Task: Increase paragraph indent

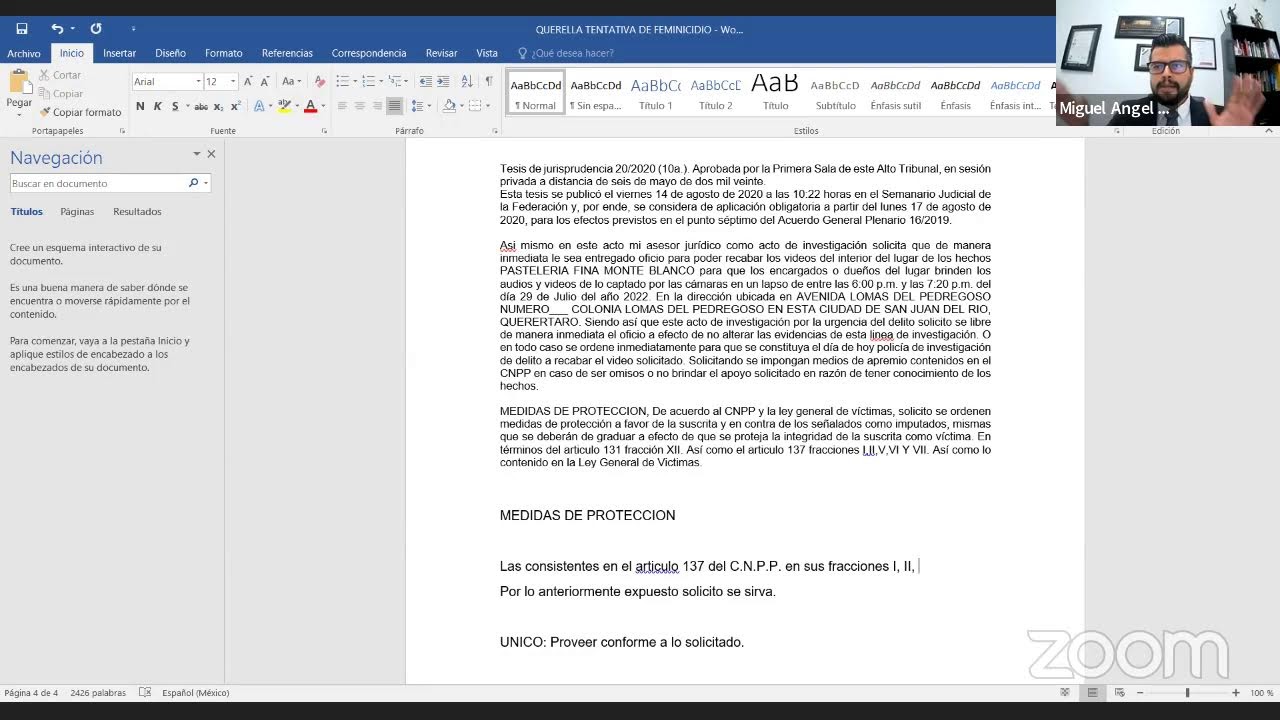Action: pos(443,81)
